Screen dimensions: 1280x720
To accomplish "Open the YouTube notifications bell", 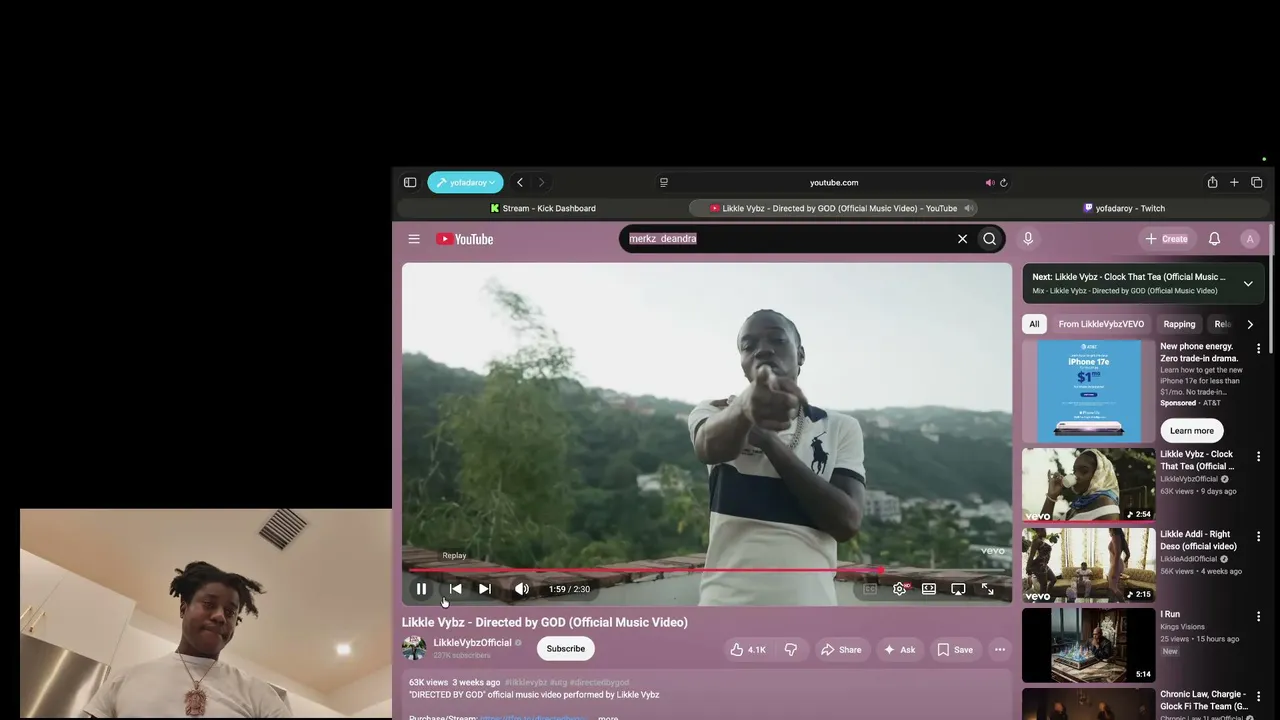I will point(1214,239).
